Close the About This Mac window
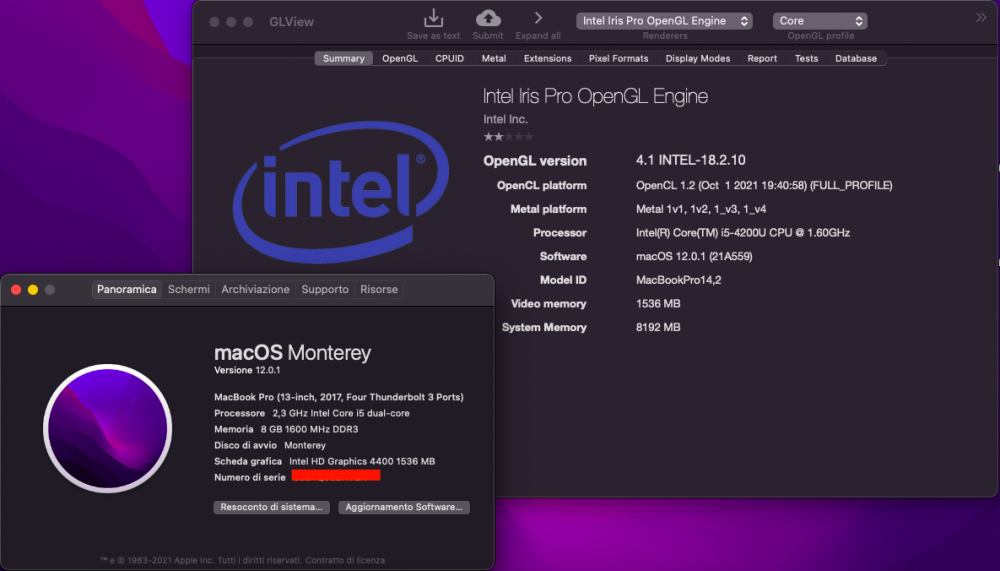Screen dimensions: 1000x571 [16, 290]
